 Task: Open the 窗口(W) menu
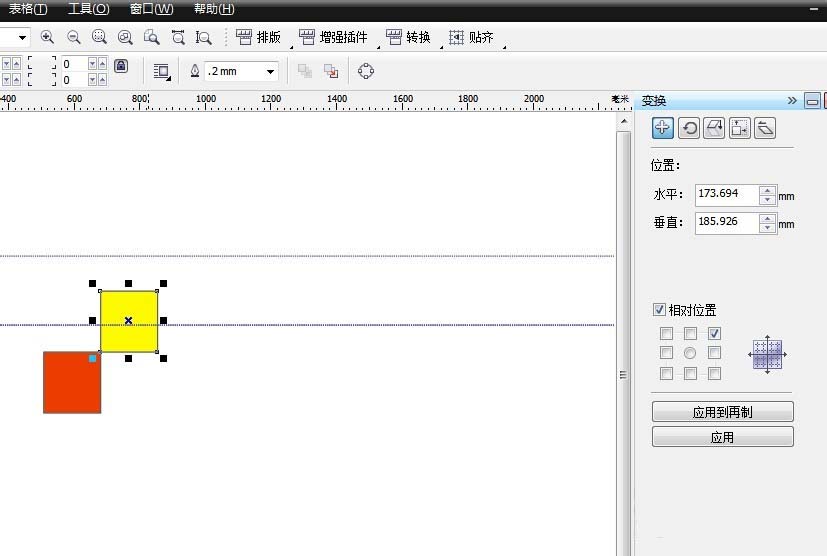(x=151, y=9)
